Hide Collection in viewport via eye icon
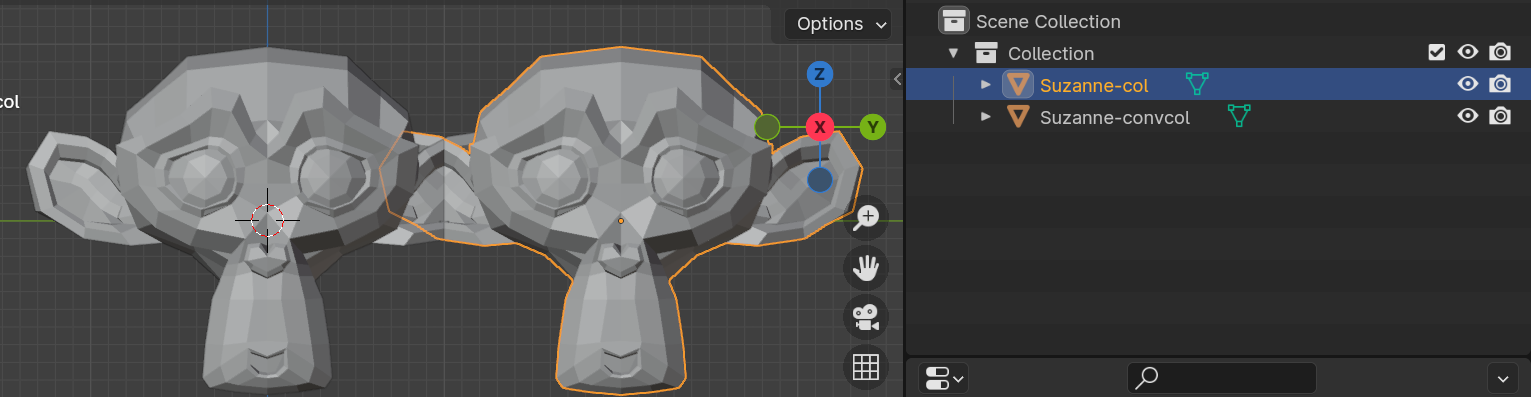This screenshot has width=1531, height=397. (1468, 52)
